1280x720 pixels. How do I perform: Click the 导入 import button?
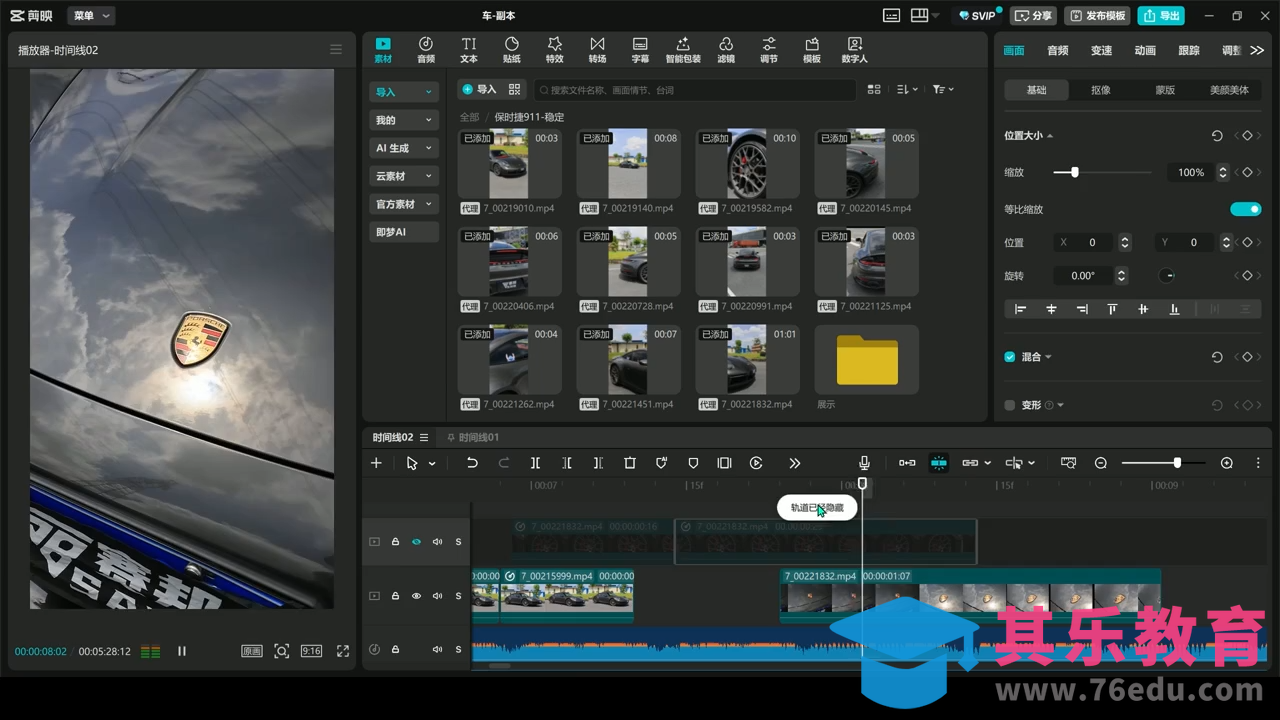click(479, 90)
